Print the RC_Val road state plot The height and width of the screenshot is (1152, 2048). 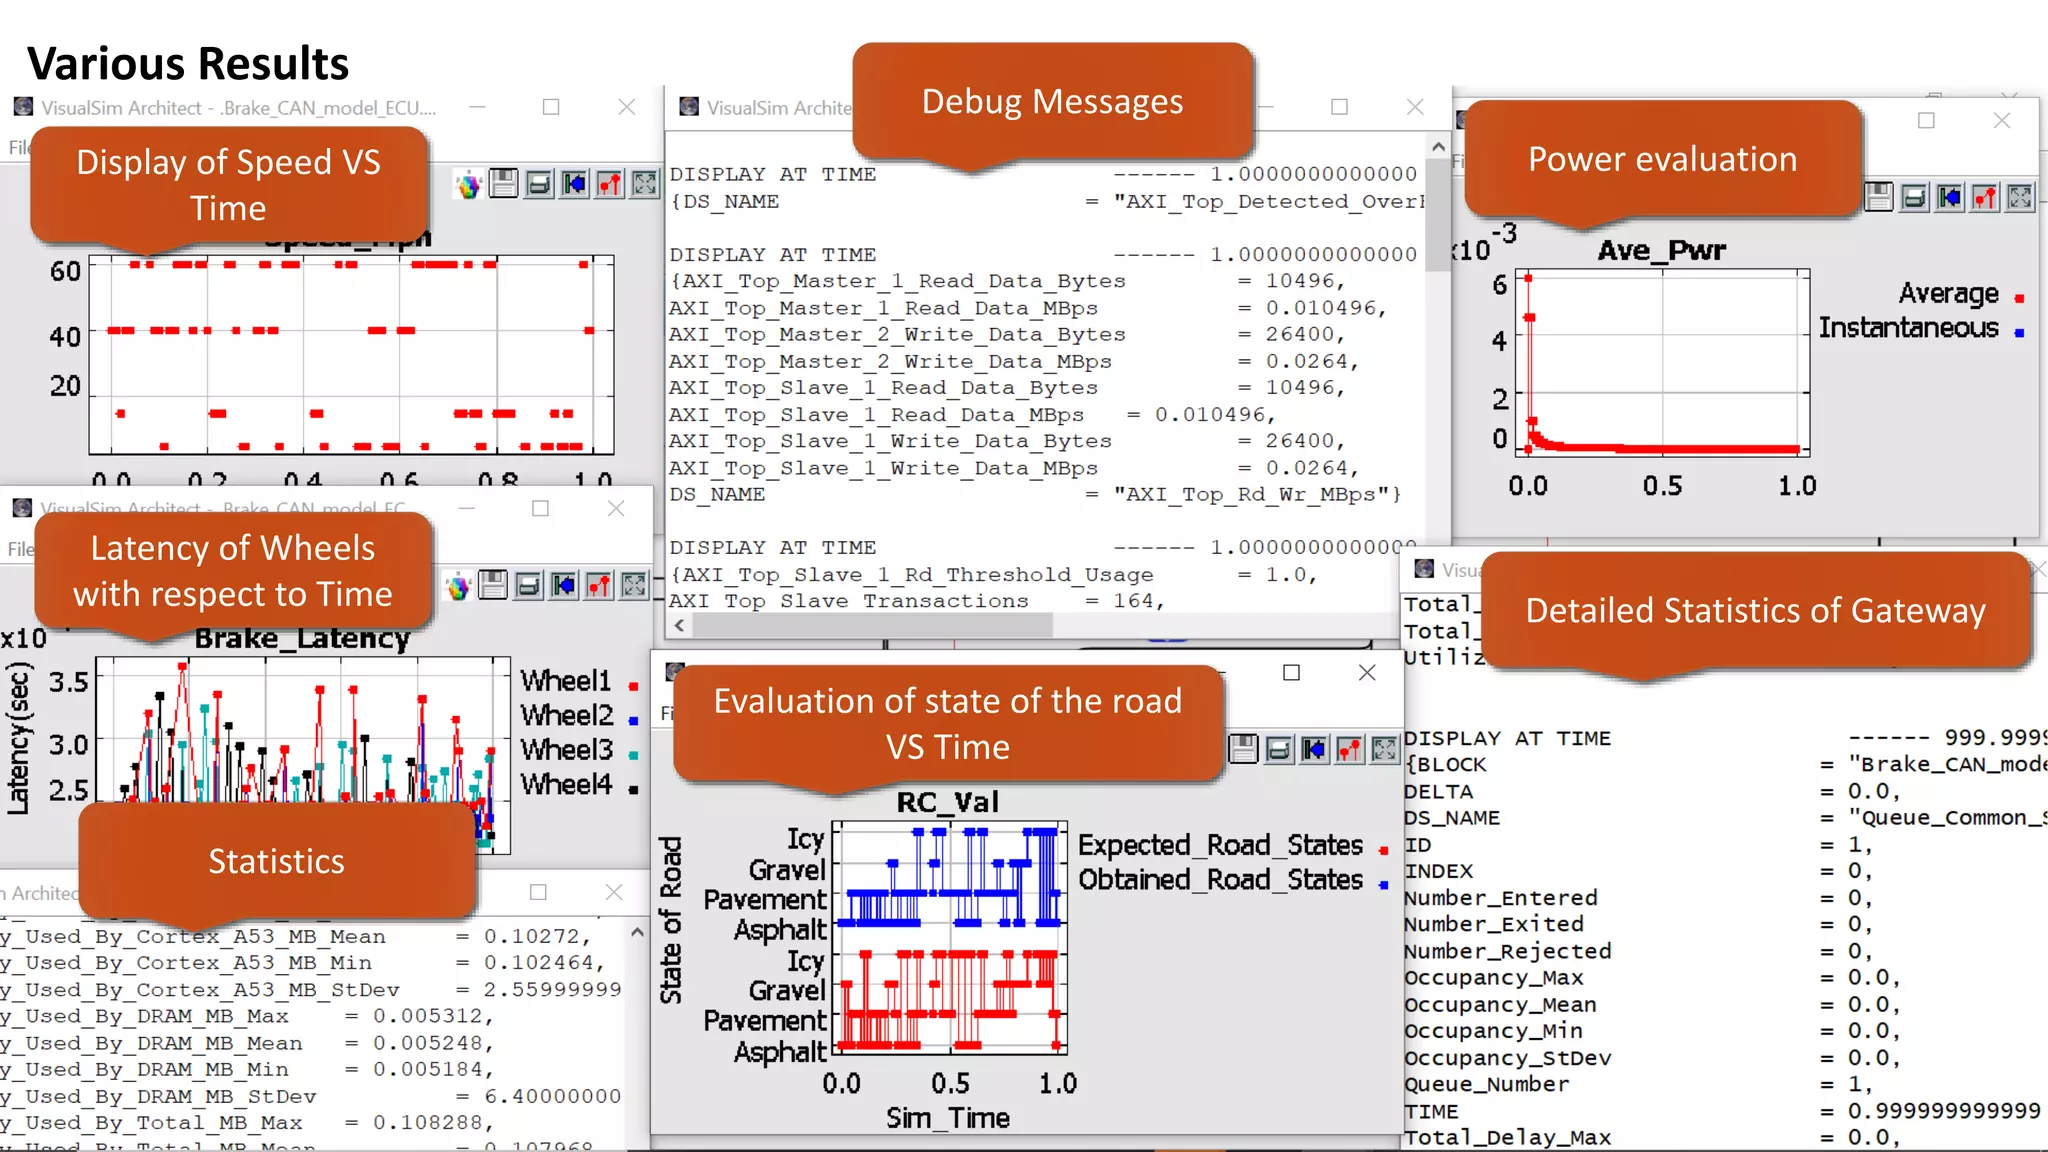1279,749
